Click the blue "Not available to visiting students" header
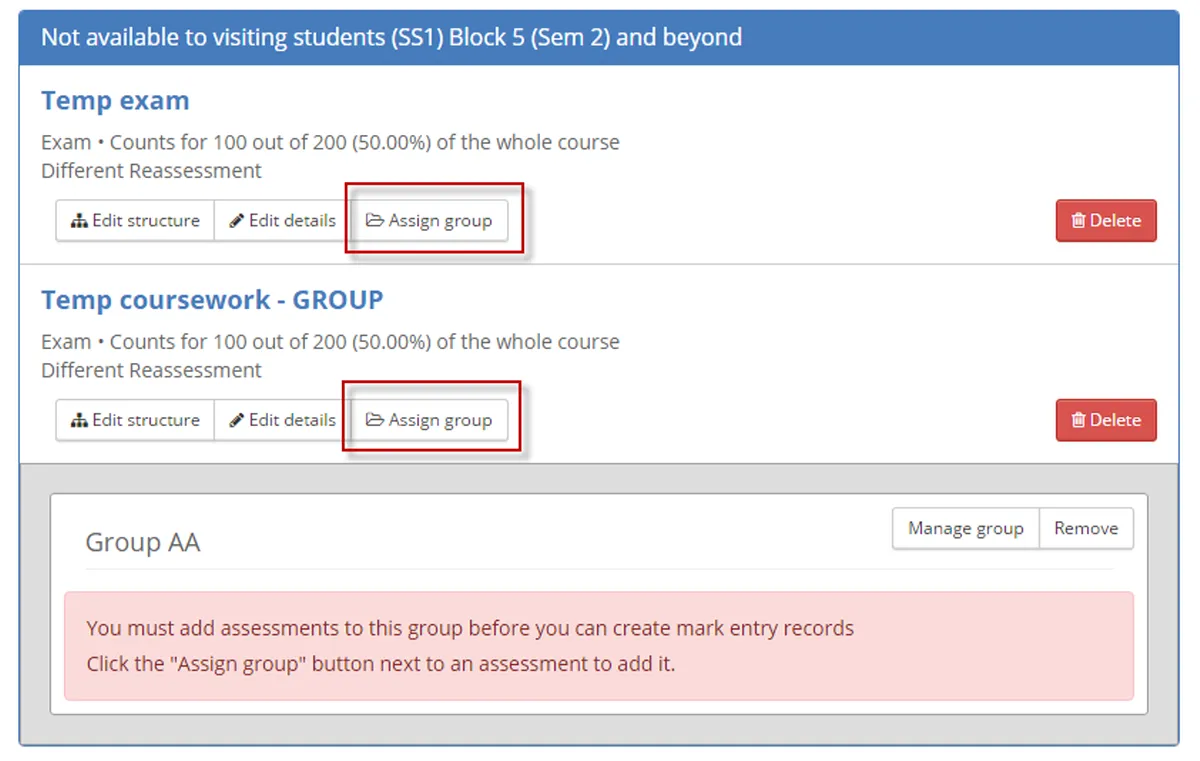1200x761 pixels. pyautogui.click(x=391, y=38)
